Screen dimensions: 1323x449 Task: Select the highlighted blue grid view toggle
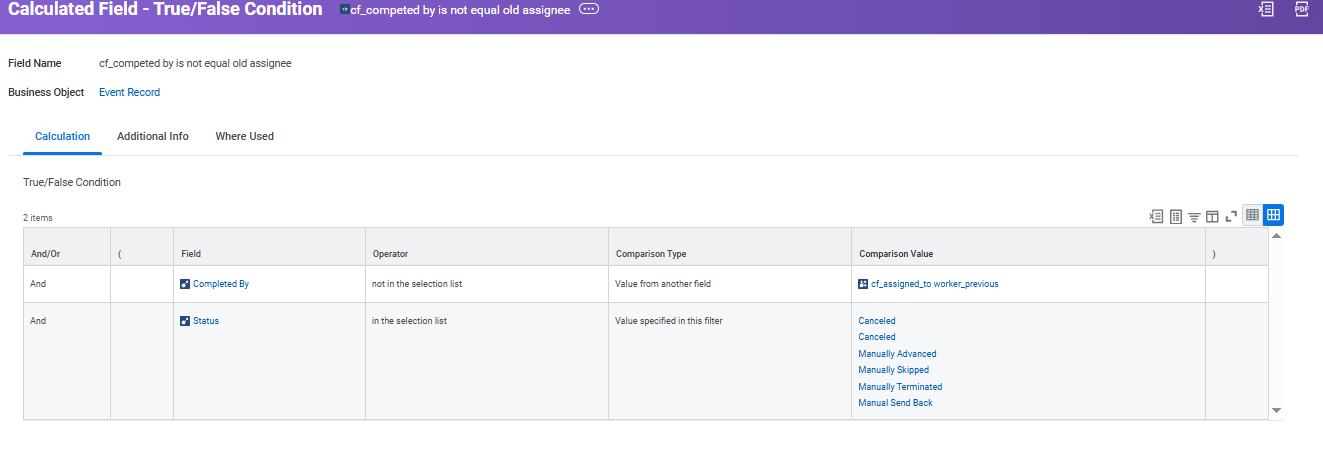(1273, 215)
